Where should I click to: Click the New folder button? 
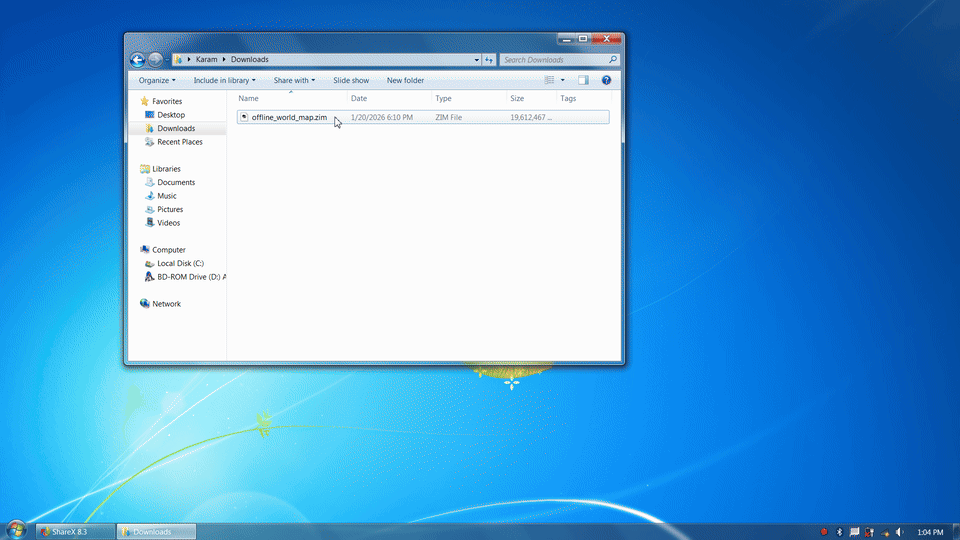click(405, 80)
